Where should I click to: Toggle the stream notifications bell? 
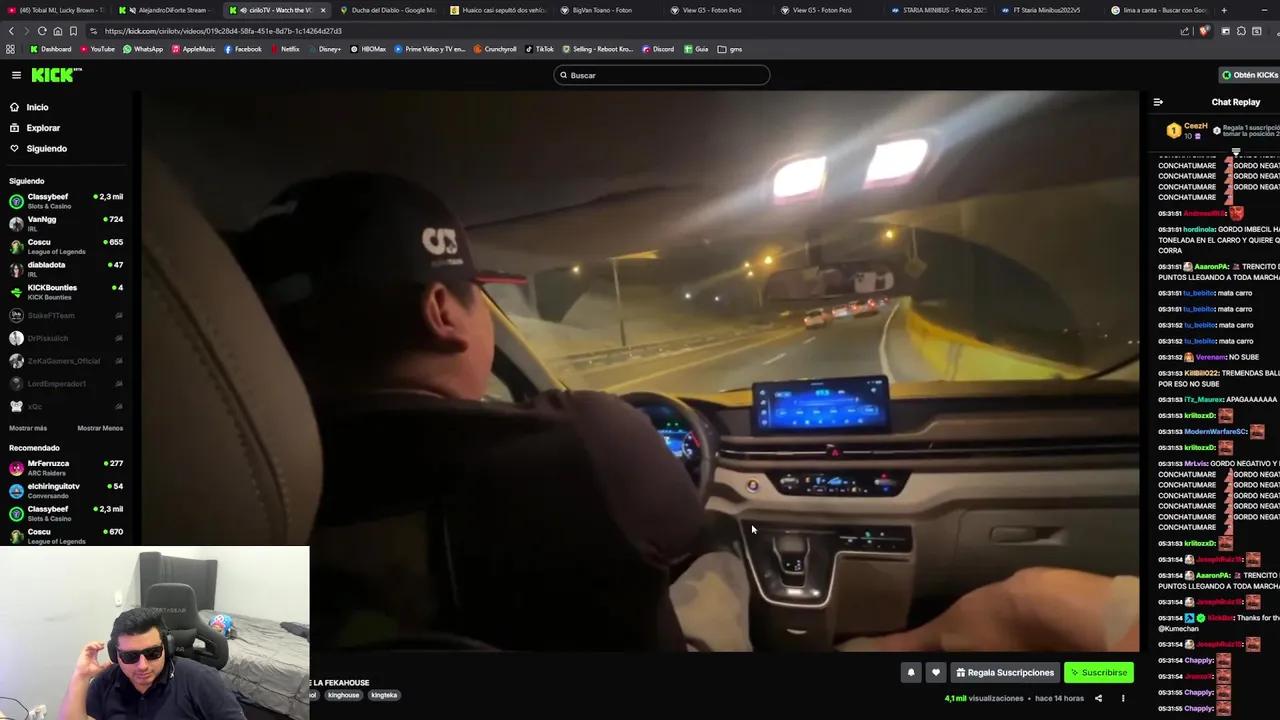coord(911,672)
